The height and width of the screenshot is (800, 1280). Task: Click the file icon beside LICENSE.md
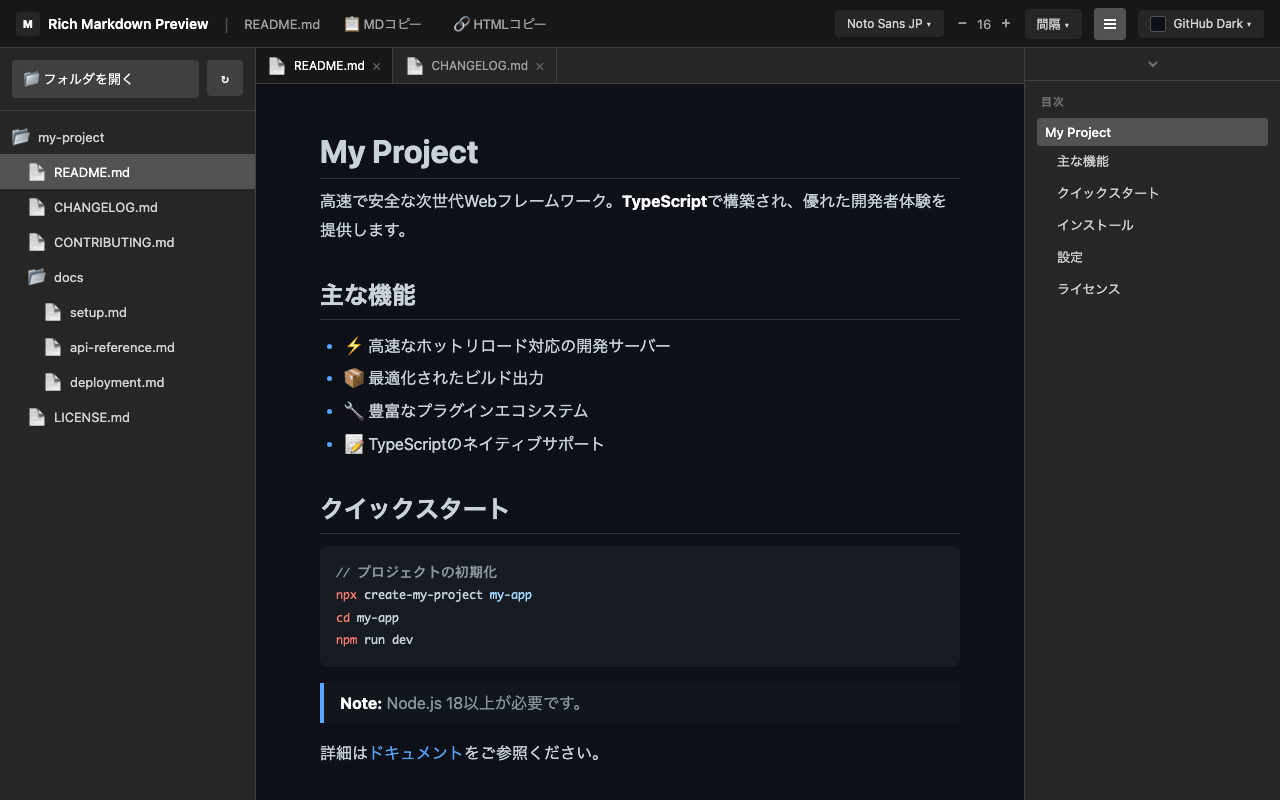[x=37, y=417]
